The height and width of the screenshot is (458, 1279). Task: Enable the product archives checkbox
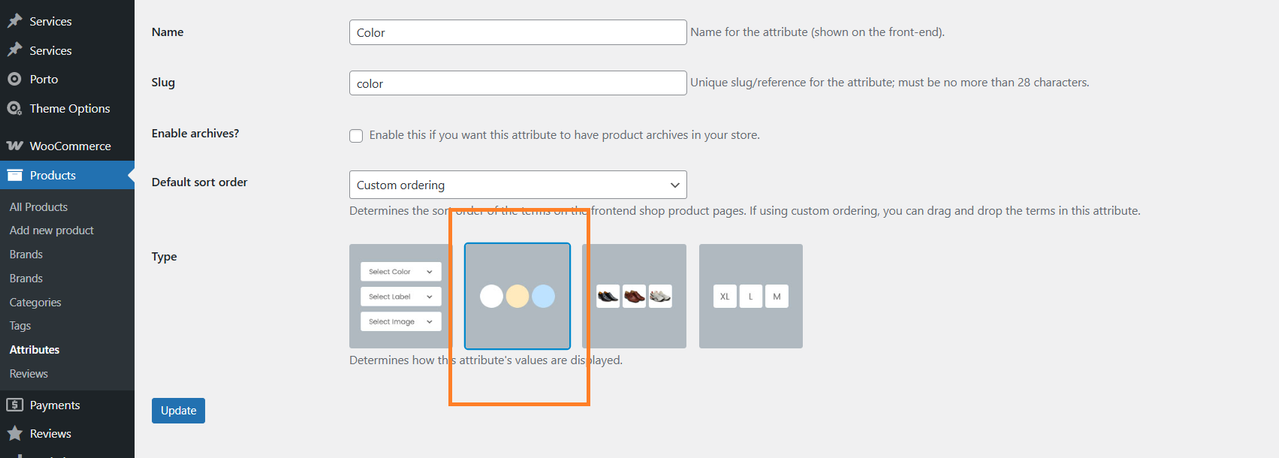[x=356, y=135]
